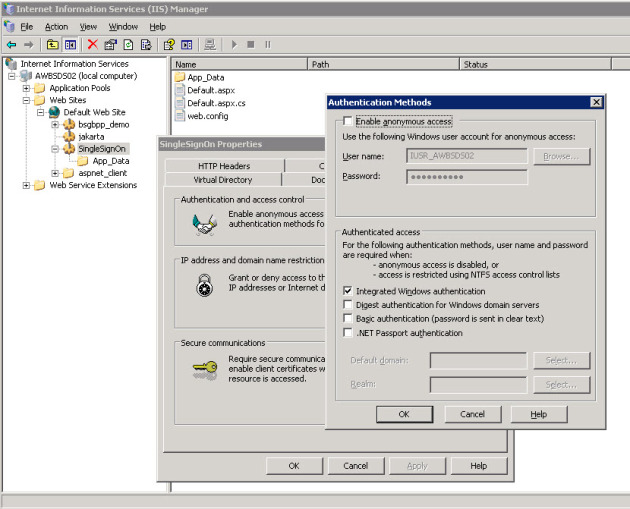Screen dimensions: 630x509
Task: Select the SingleSignOn tree node
Action: (x=102, y=149)
